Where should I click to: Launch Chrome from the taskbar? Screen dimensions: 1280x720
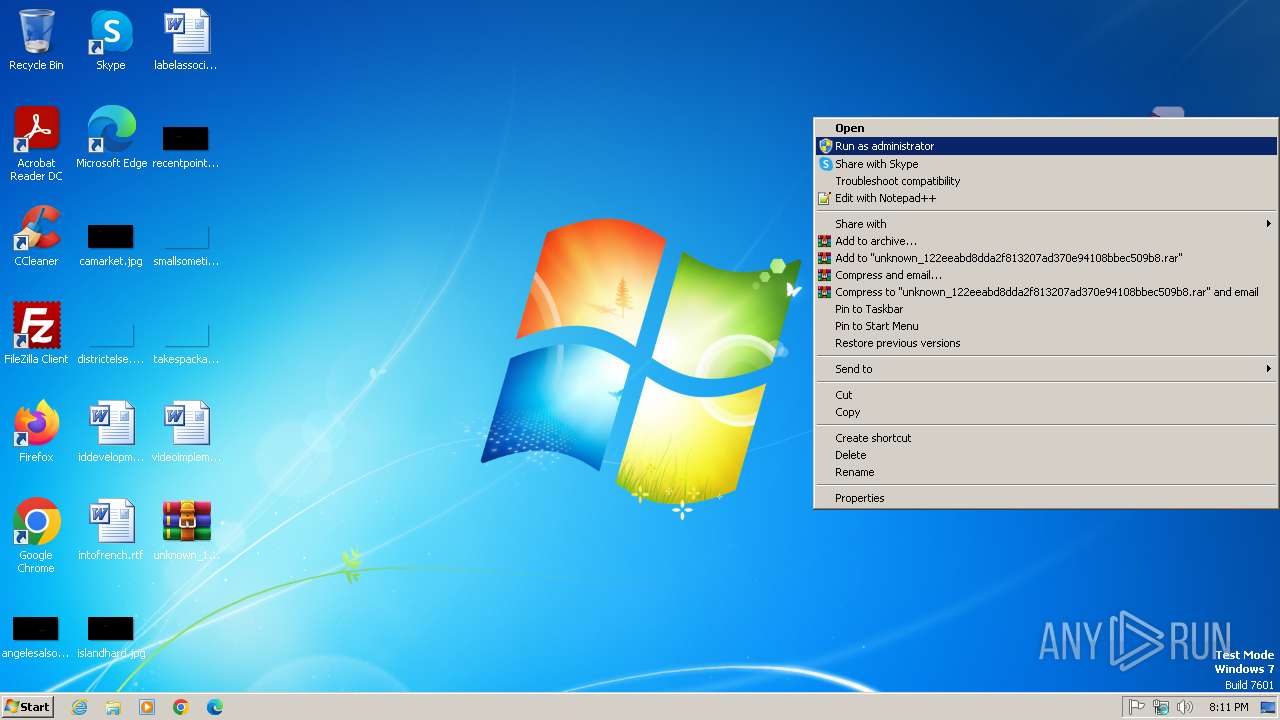click(181, 707)
